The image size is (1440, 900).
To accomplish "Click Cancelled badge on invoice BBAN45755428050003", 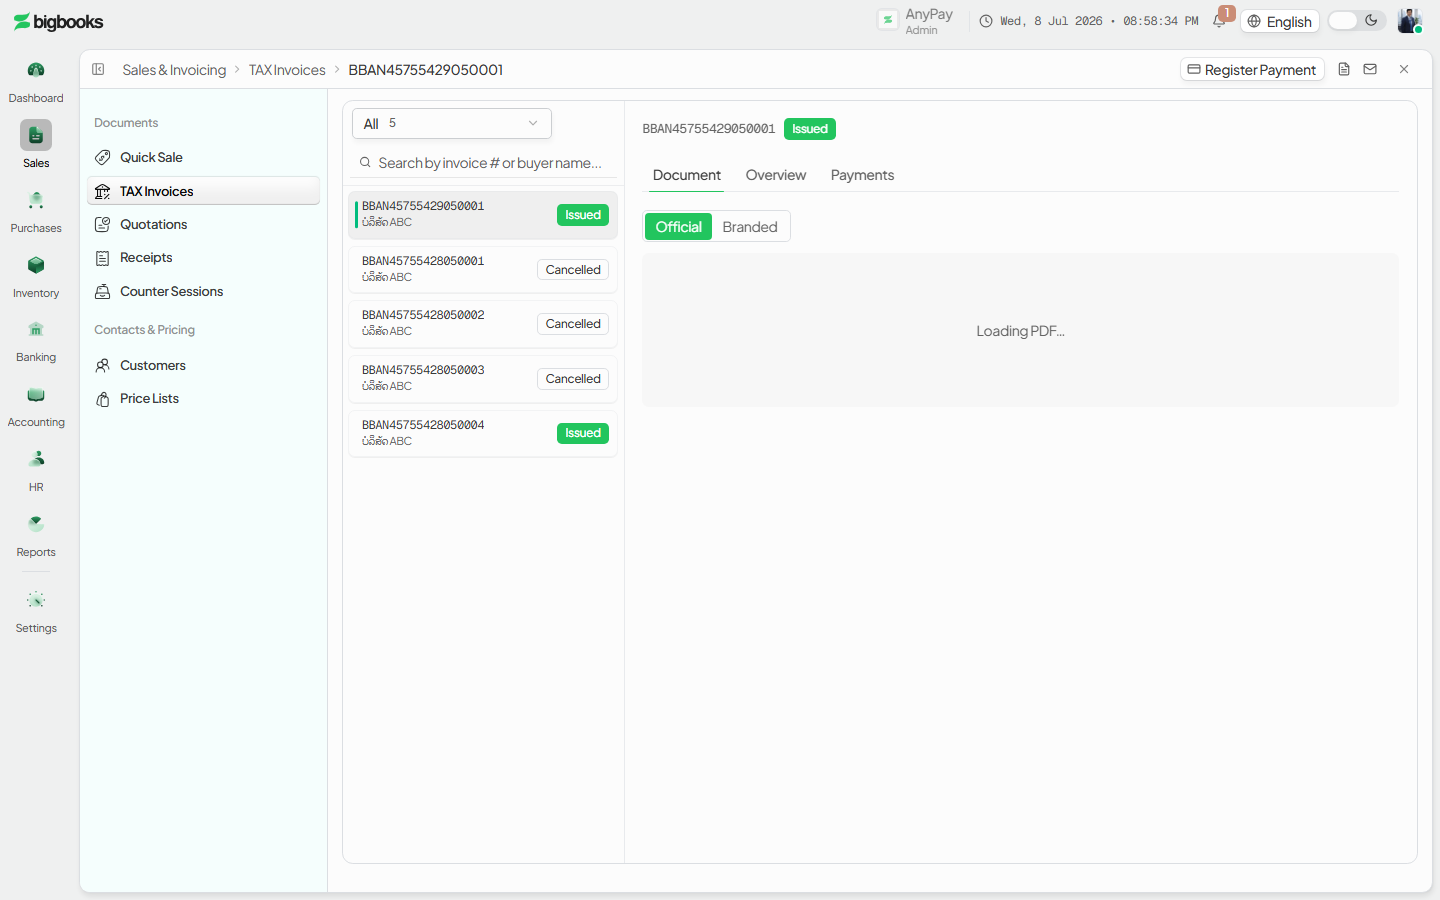I will coord(573,379).
